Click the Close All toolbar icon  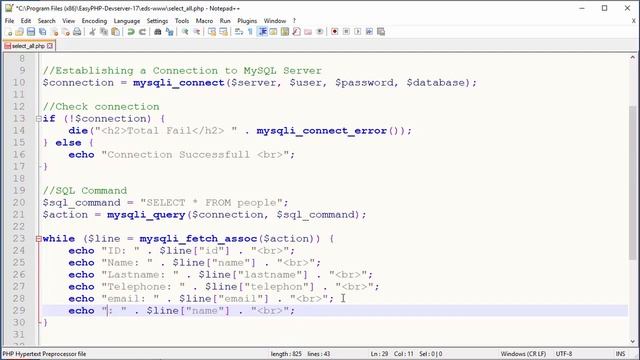pos(65,32)
